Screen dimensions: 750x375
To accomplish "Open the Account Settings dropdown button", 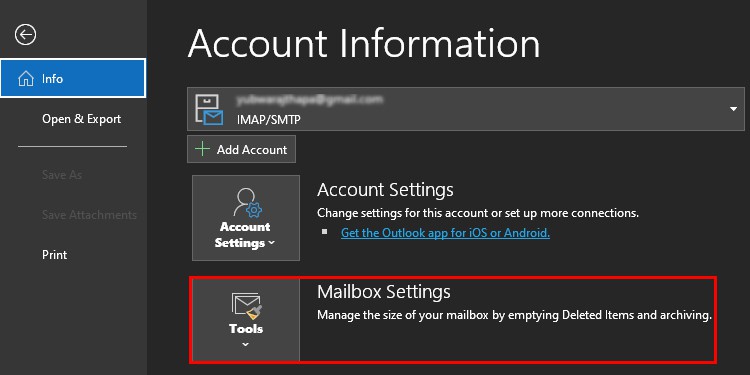I will click(246, 218).
